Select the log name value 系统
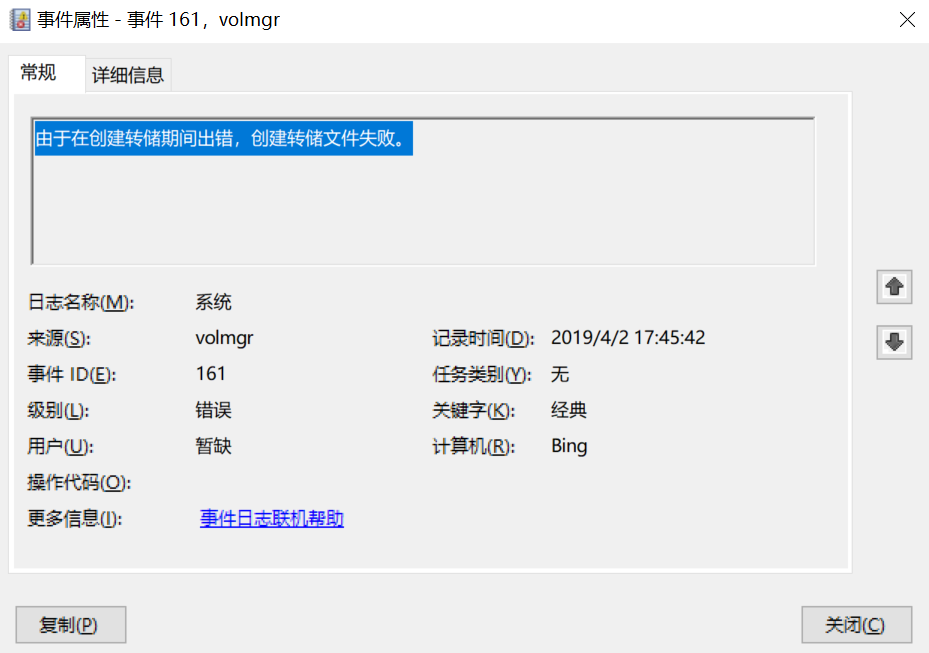The height and width of the screenshot is (653, 929). tap(213, 302)
